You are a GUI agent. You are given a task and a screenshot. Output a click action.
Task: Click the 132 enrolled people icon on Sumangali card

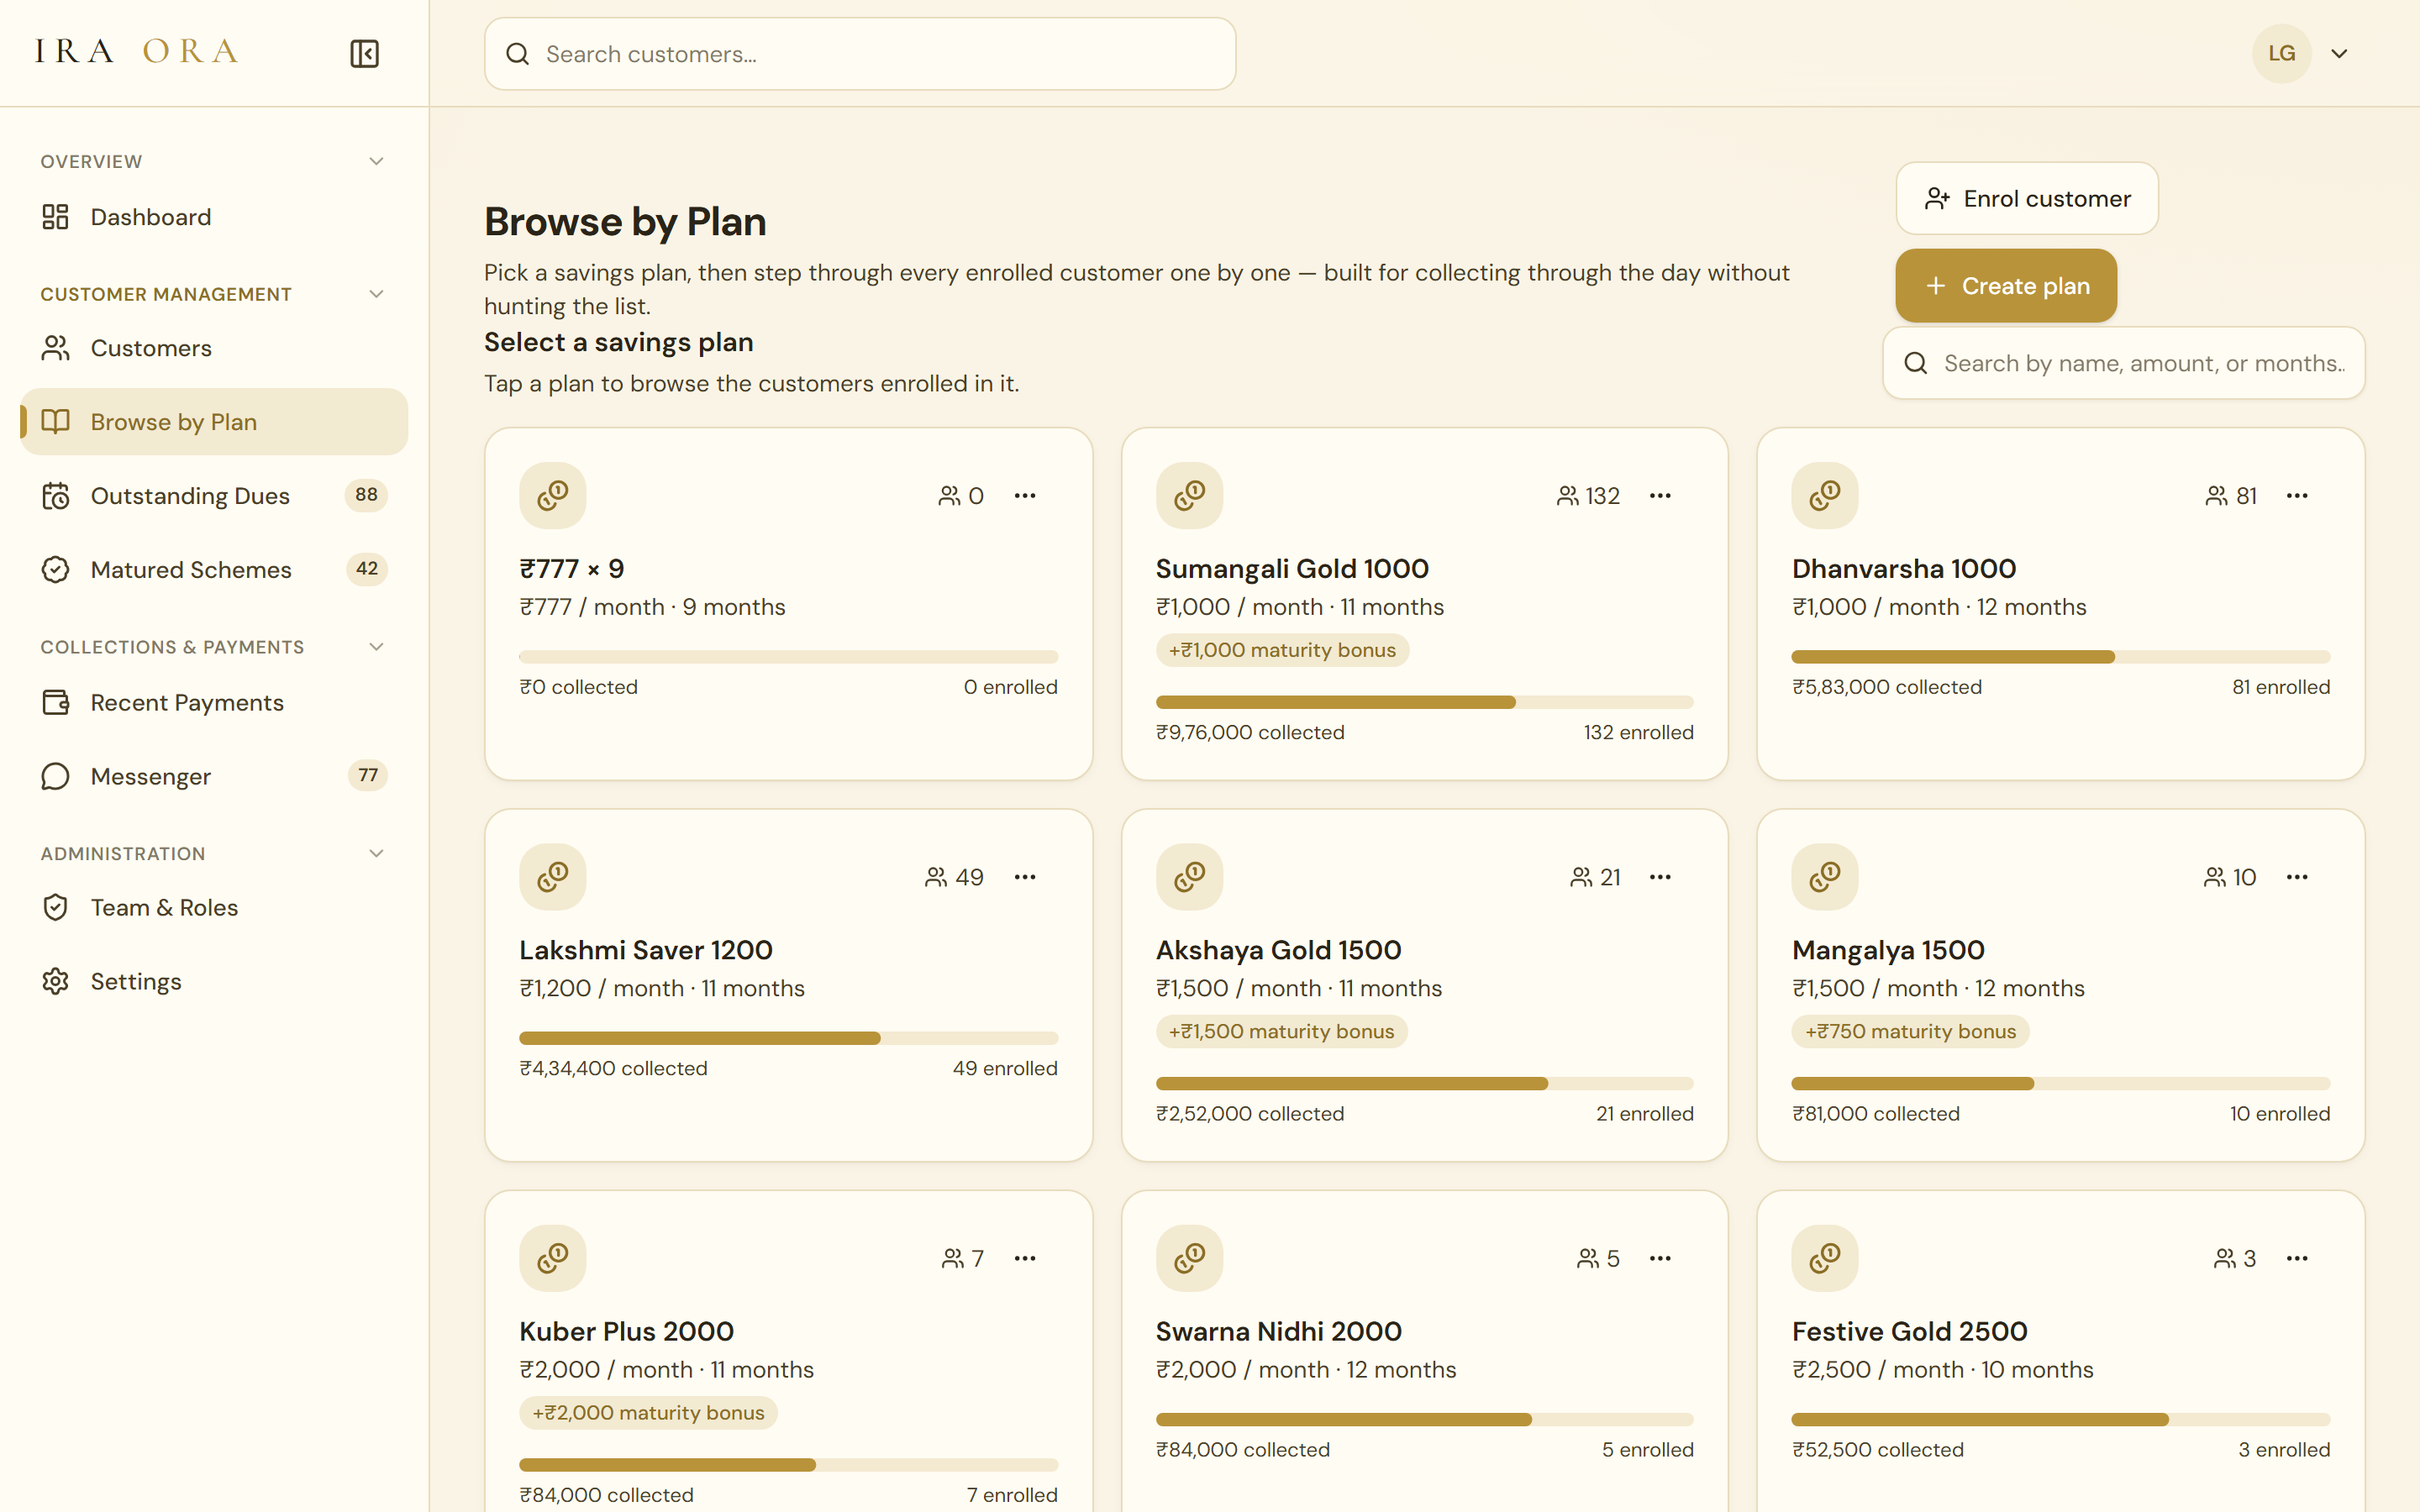coord(1567,496)
